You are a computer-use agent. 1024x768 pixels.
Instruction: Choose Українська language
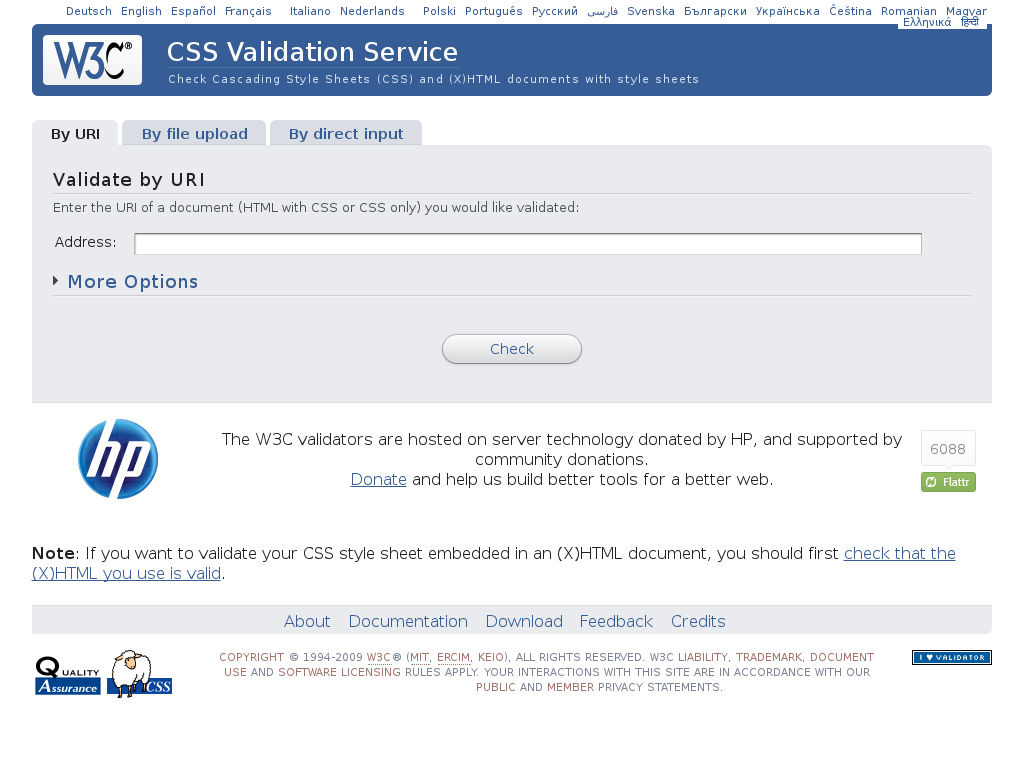(788, 11)
